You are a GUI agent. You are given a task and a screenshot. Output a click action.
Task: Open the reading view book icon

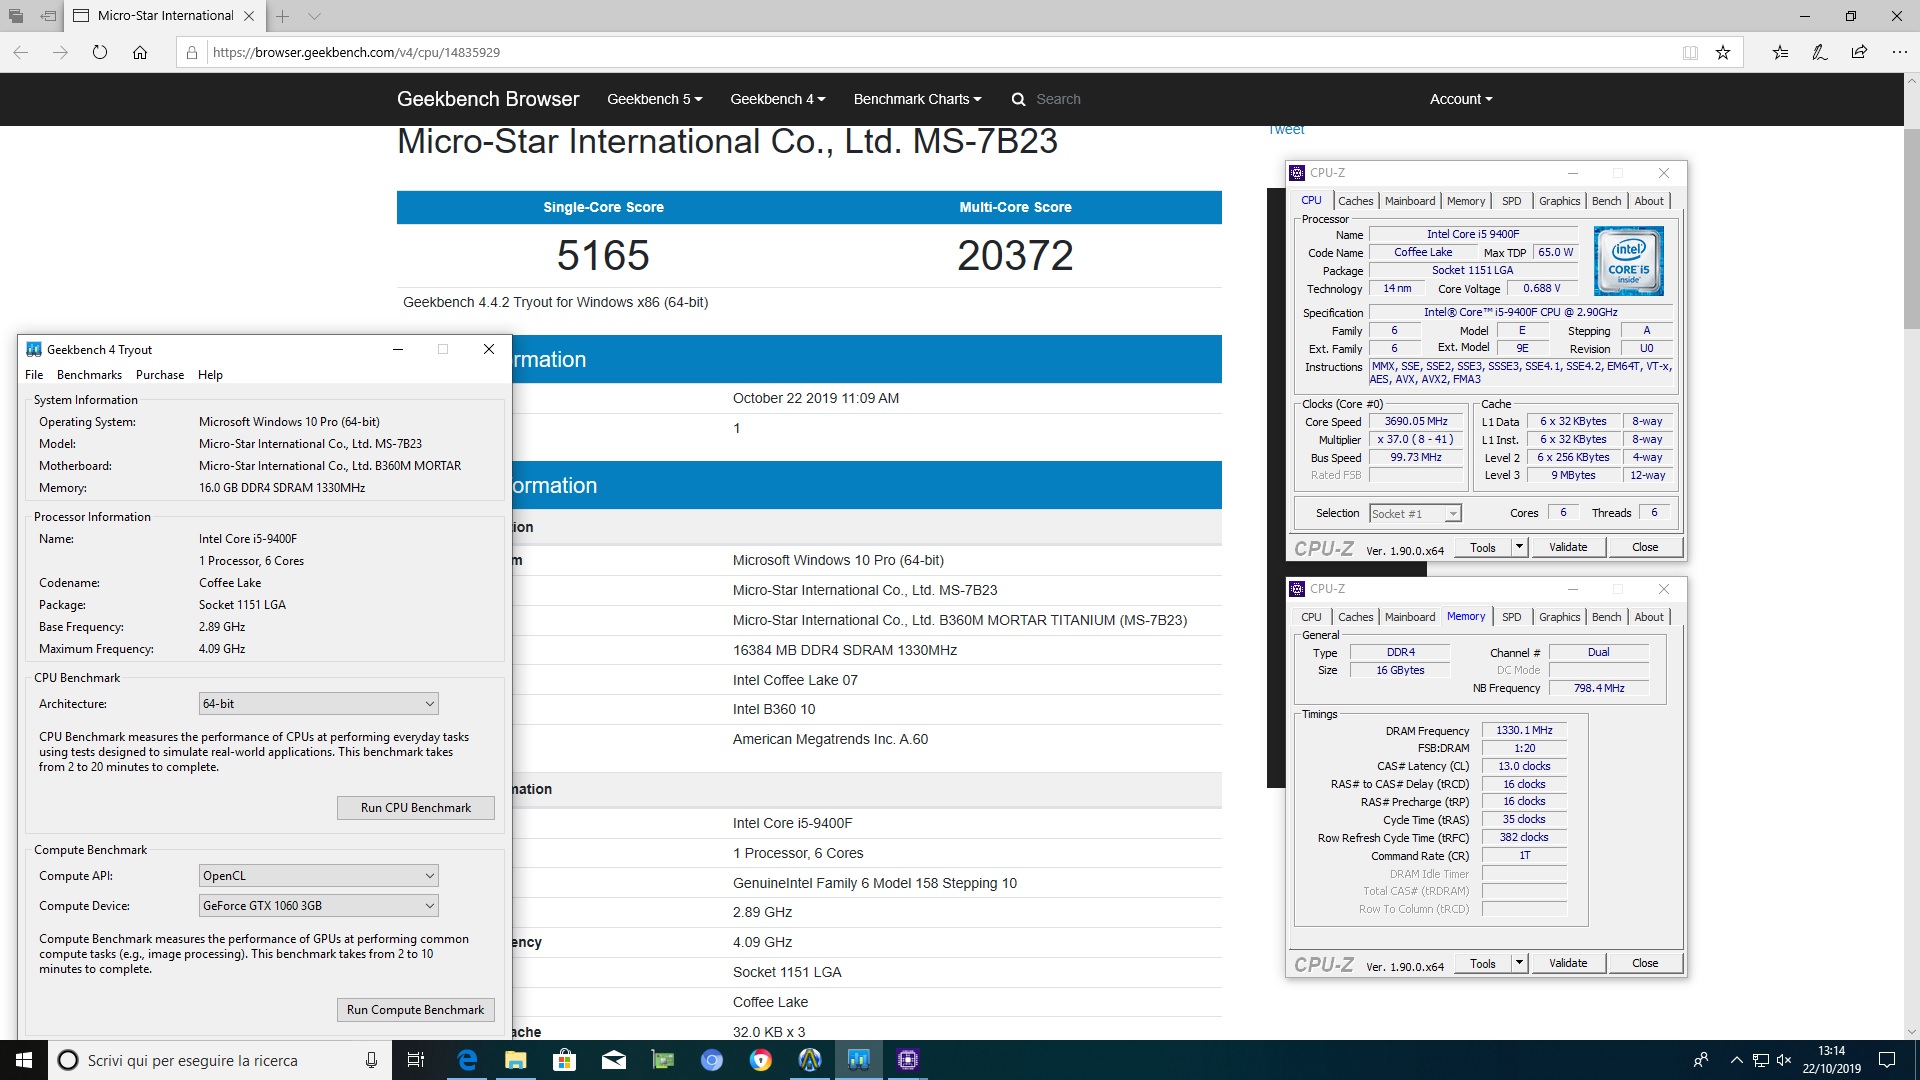[1690, 52]
